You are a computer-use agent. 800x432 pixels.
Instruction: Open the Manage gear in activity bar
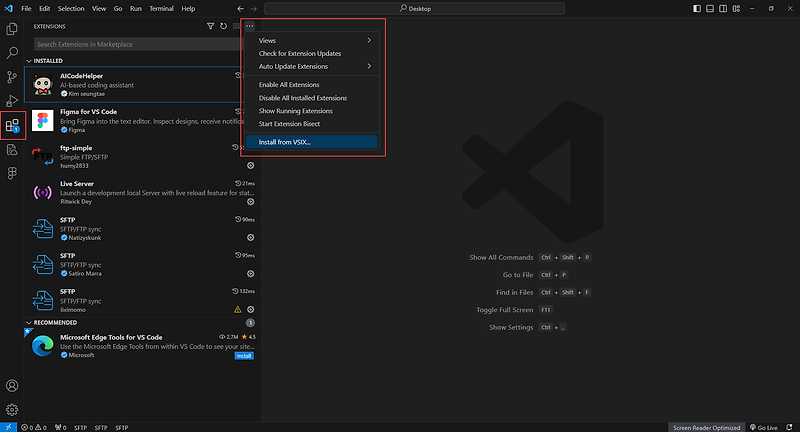pos(12,410)
